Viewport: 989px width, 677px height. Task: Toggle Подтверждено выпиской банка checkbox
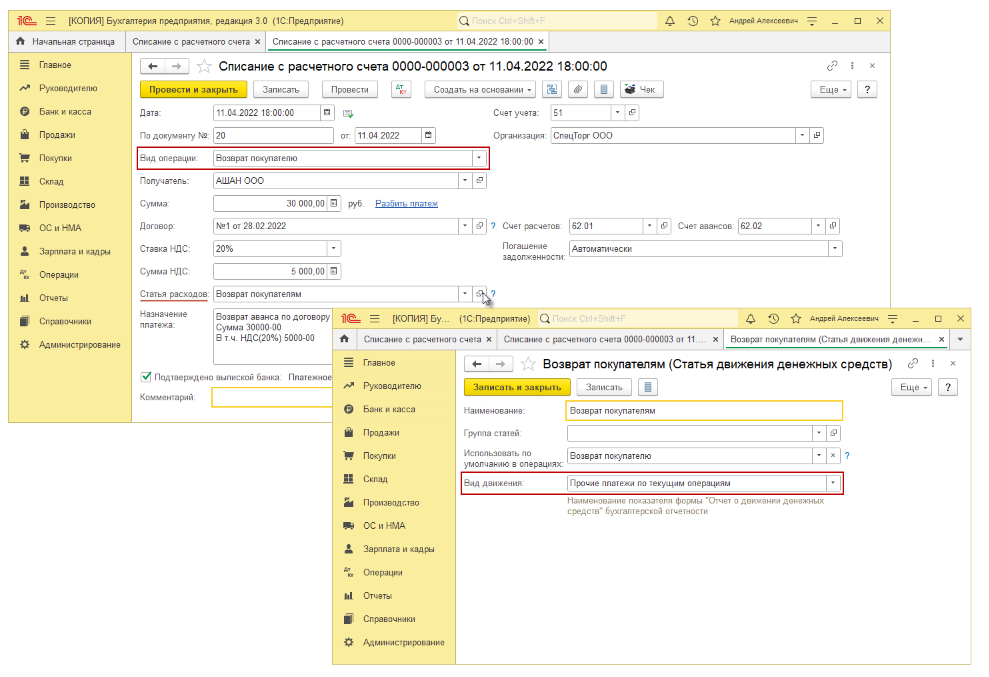(146, 377)
